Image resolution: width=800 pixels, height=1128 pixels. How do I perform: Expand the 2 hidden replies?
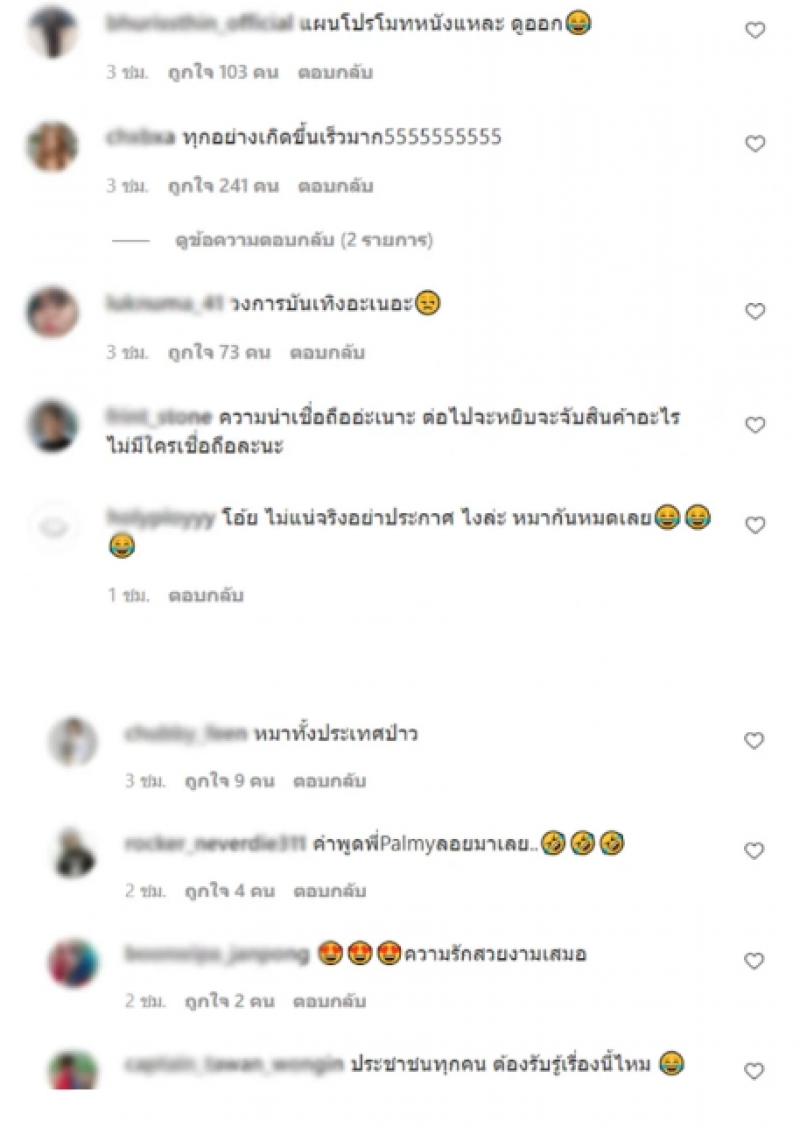304,240
